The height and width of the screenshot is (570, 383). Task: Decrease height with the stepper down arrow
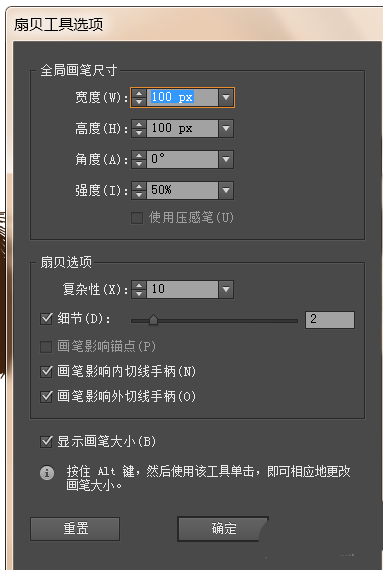(x=139, y=133)
